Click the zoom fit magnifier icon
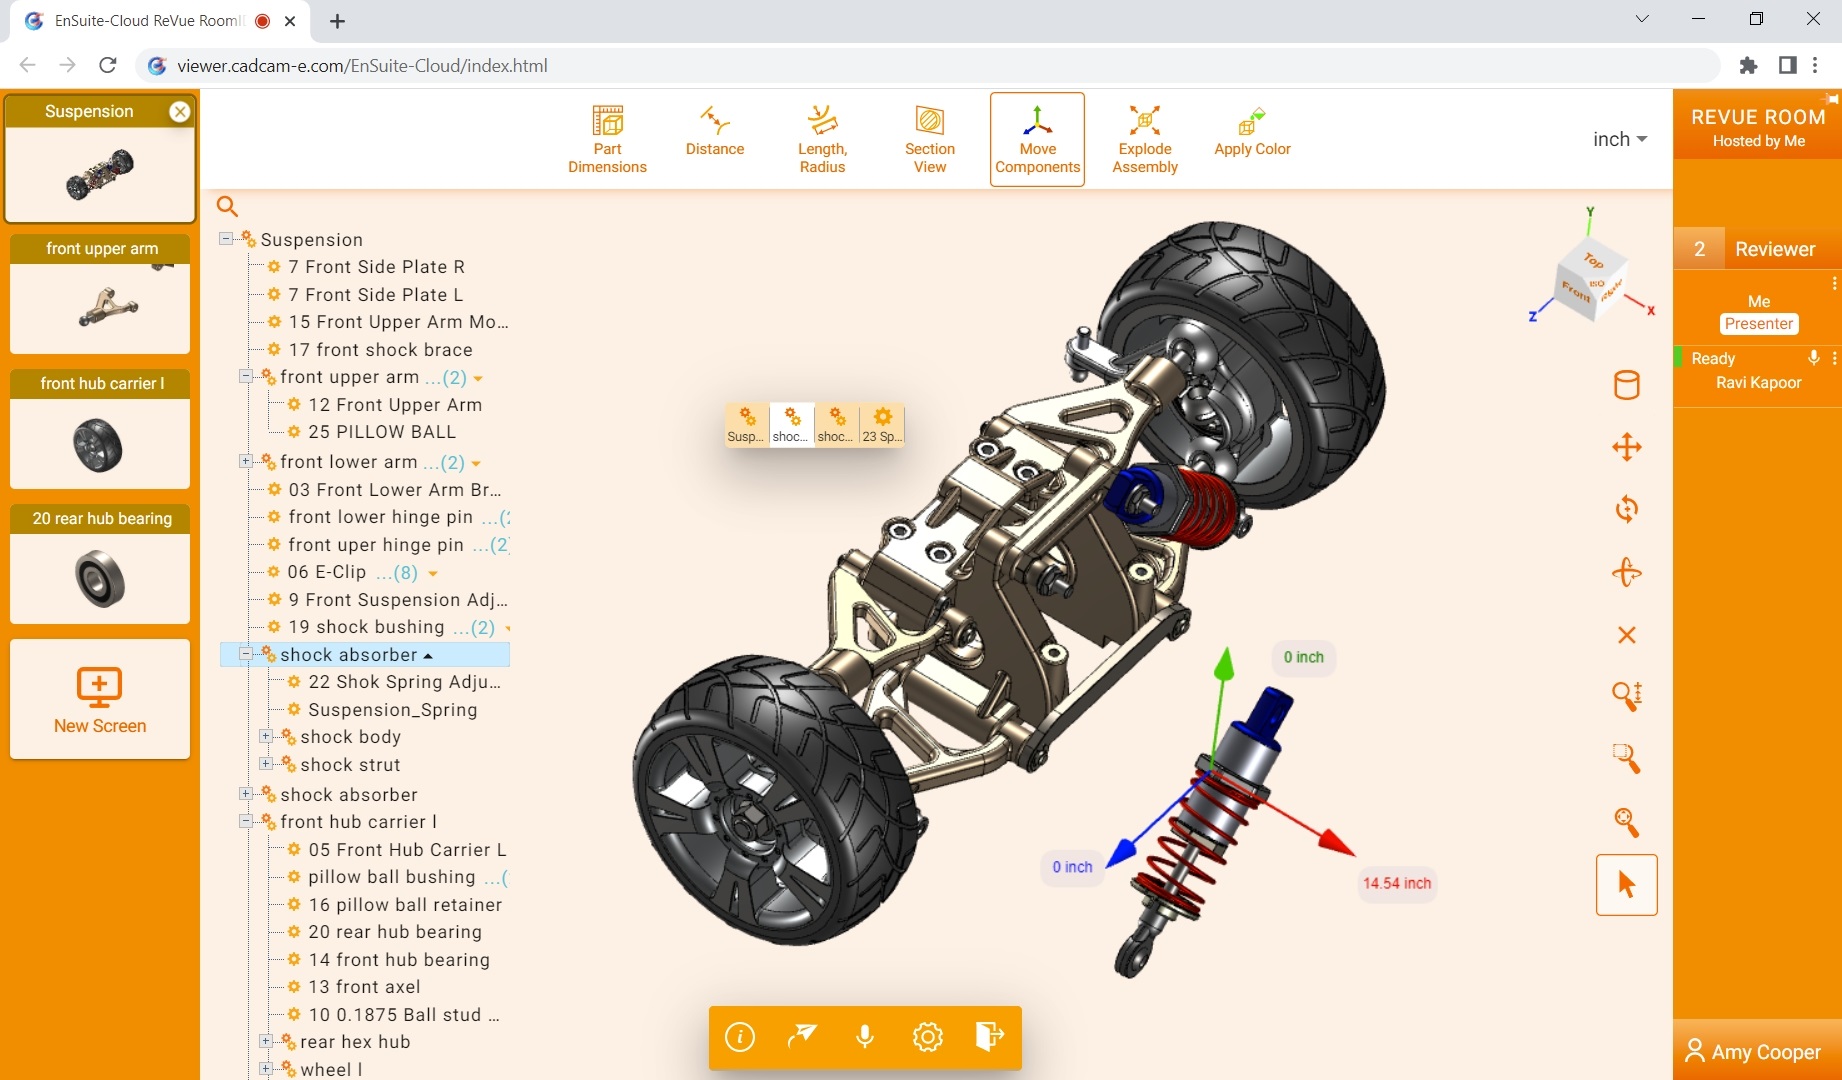1842x1080 pixels. tap(1627, 822)
